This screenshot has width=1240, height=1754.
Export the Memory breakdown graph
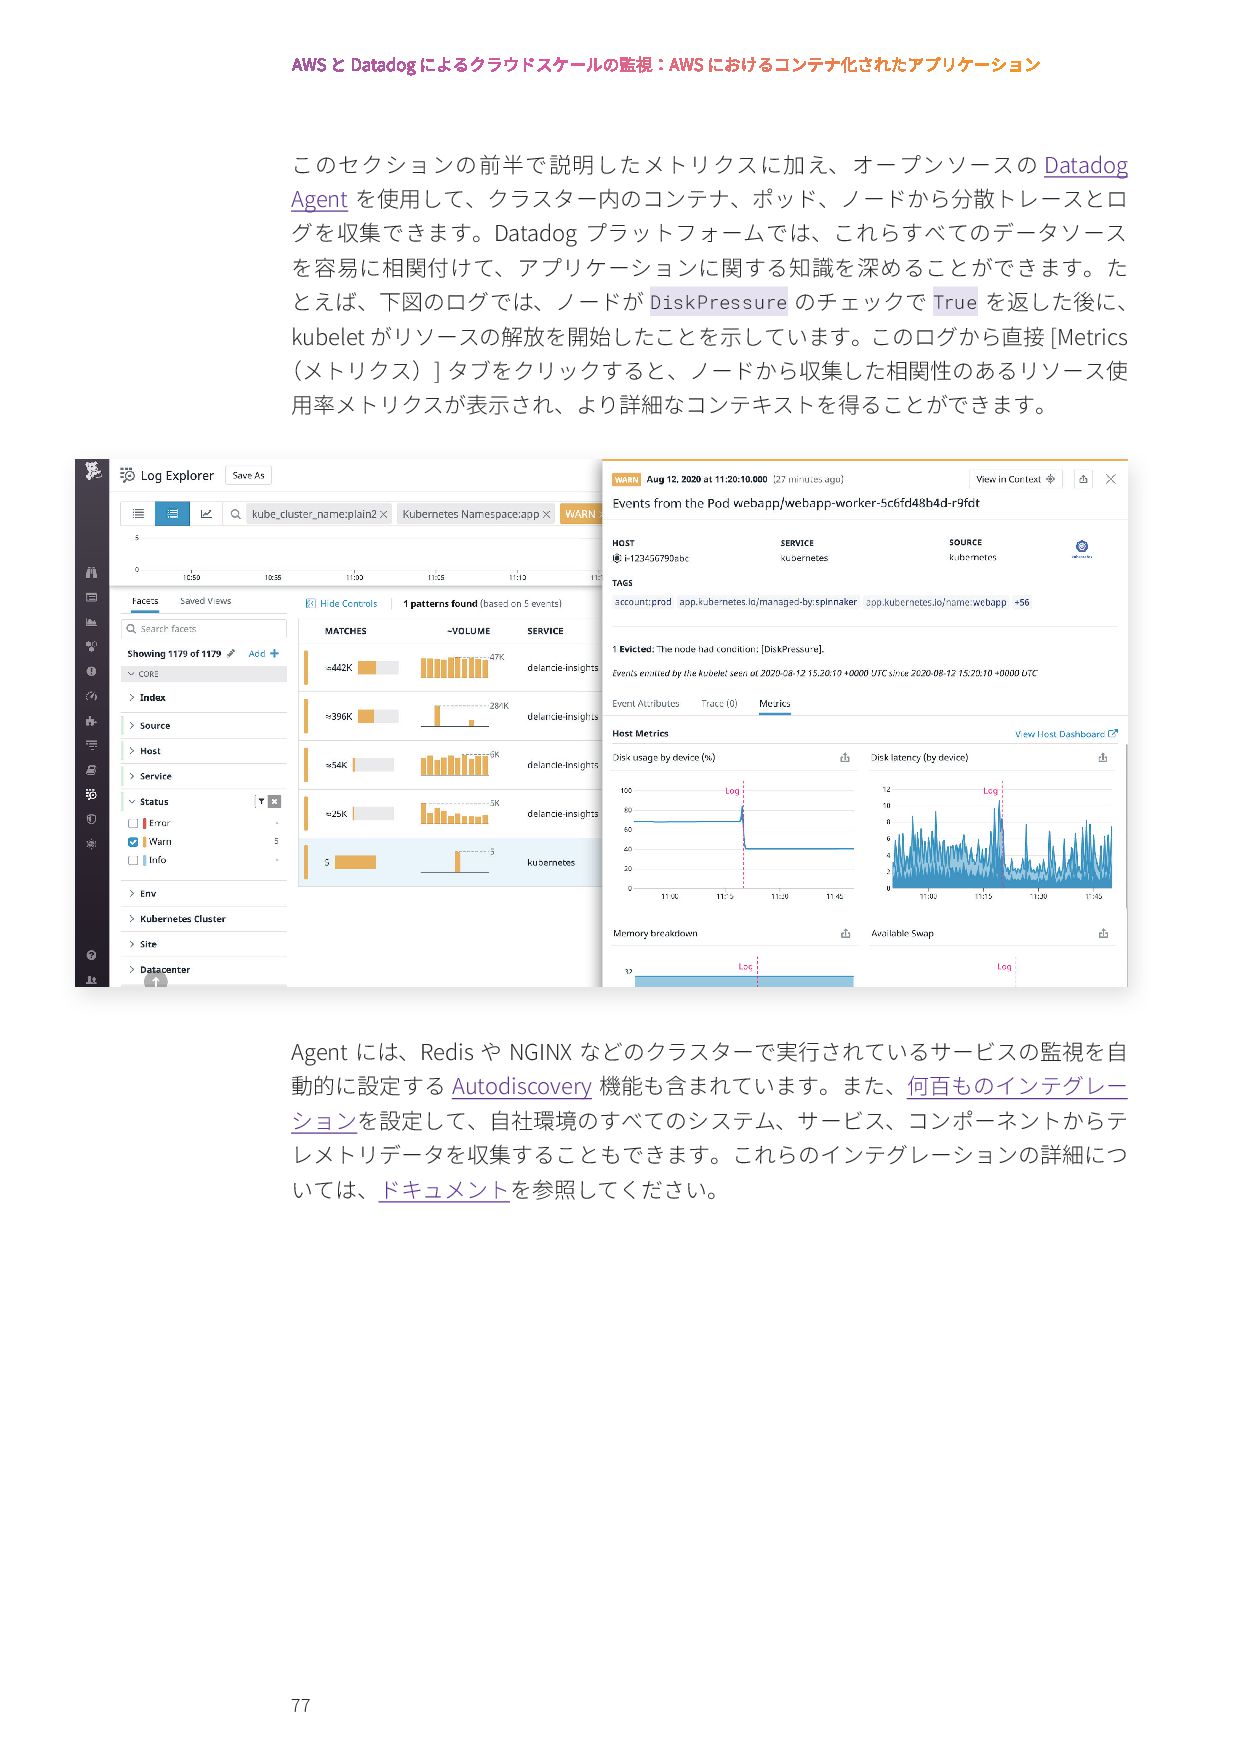[x=845, y=933]
